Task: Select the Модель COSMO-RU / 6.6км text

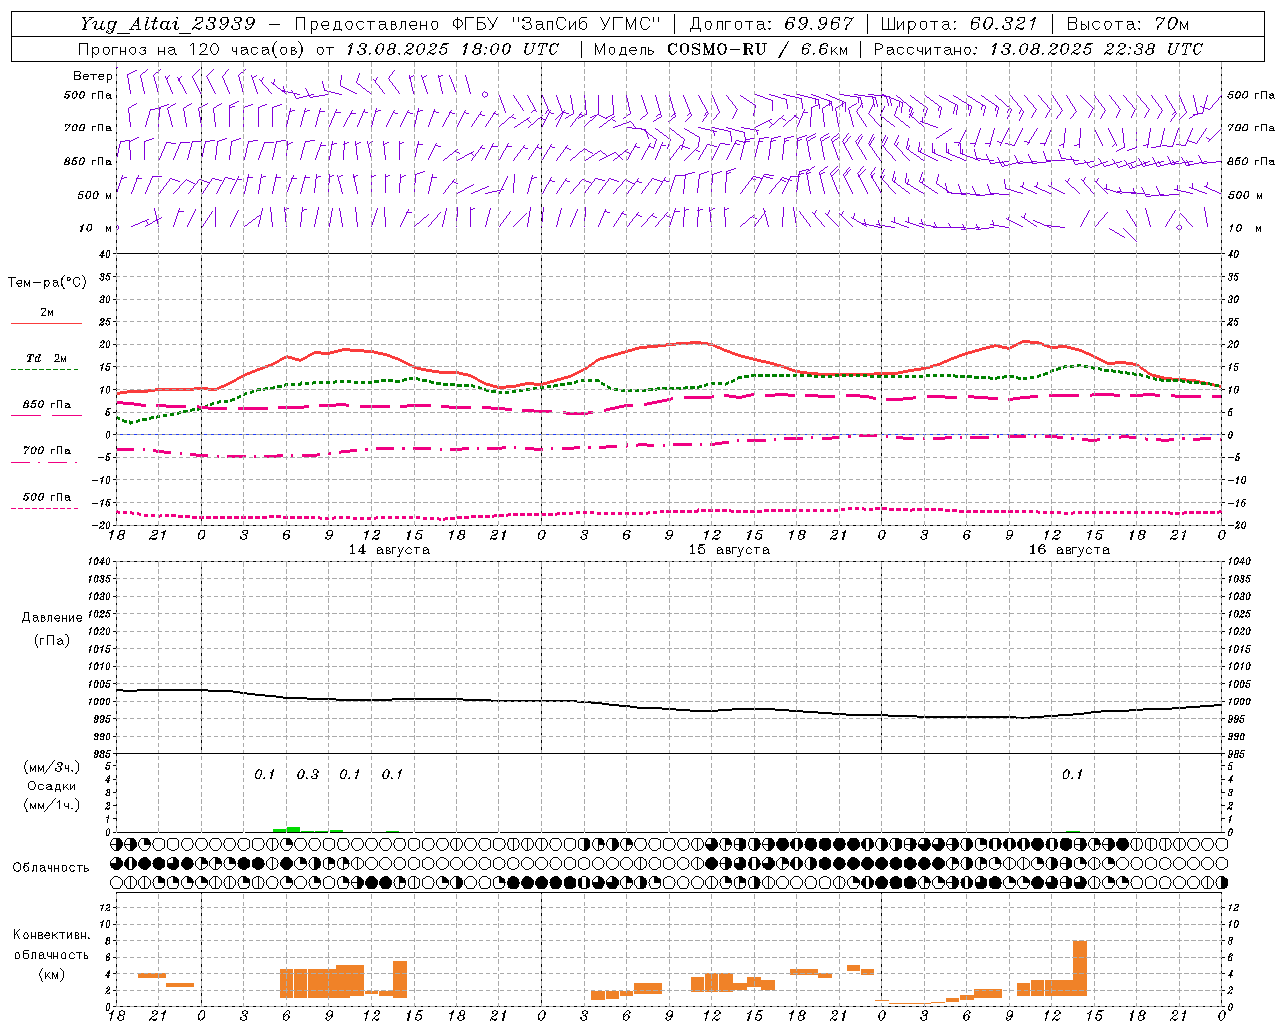Action: tap(721, 49)
